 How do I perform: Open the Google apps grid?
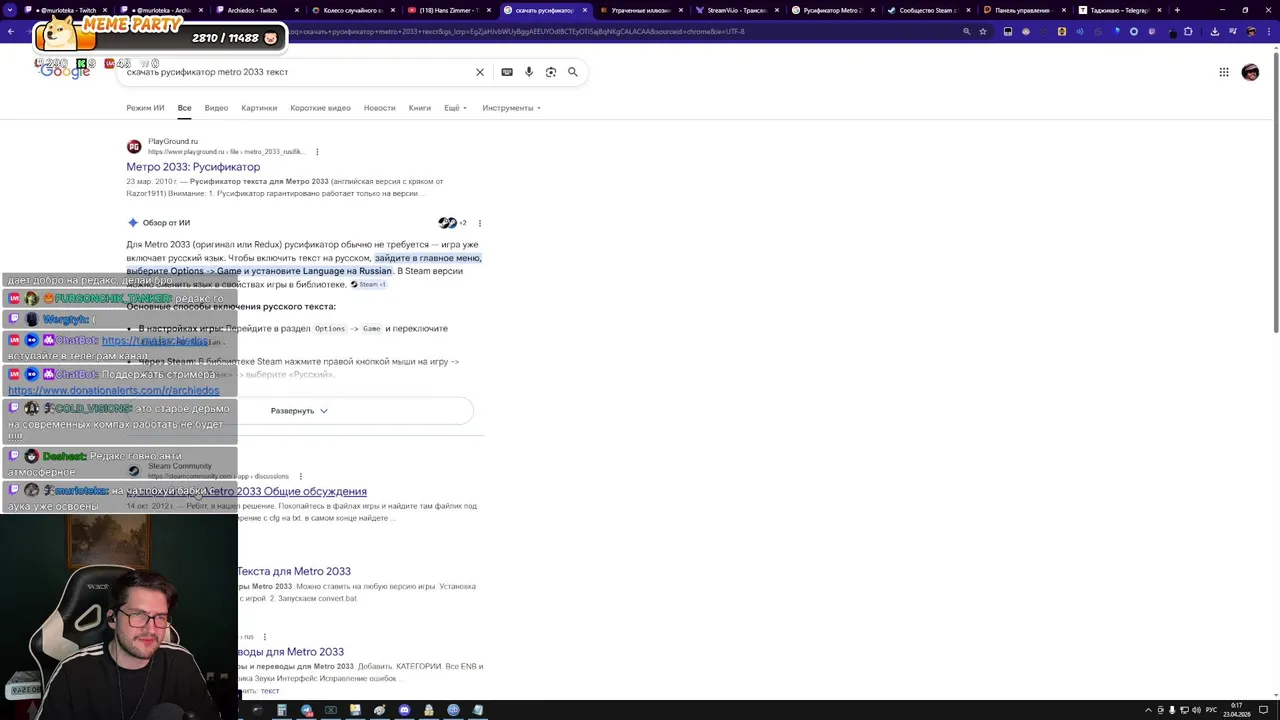click(x=1223, y=72)
